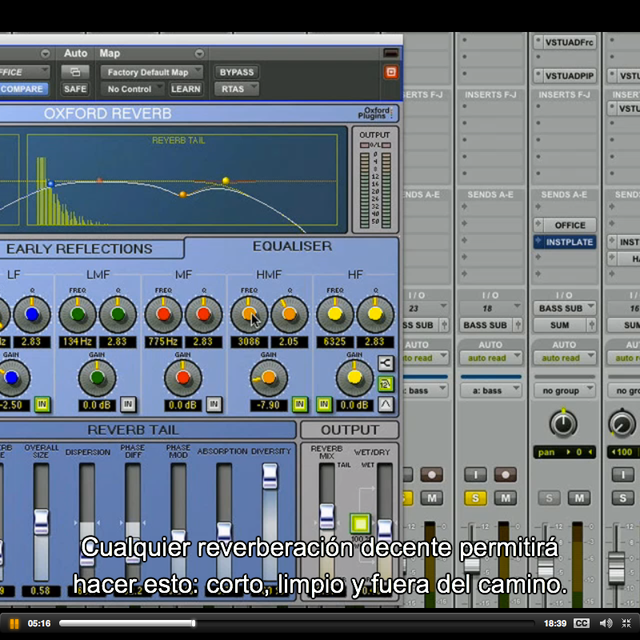Click the OFFICE send in mixer
This screenshot has height=640, width=640.
565,225
